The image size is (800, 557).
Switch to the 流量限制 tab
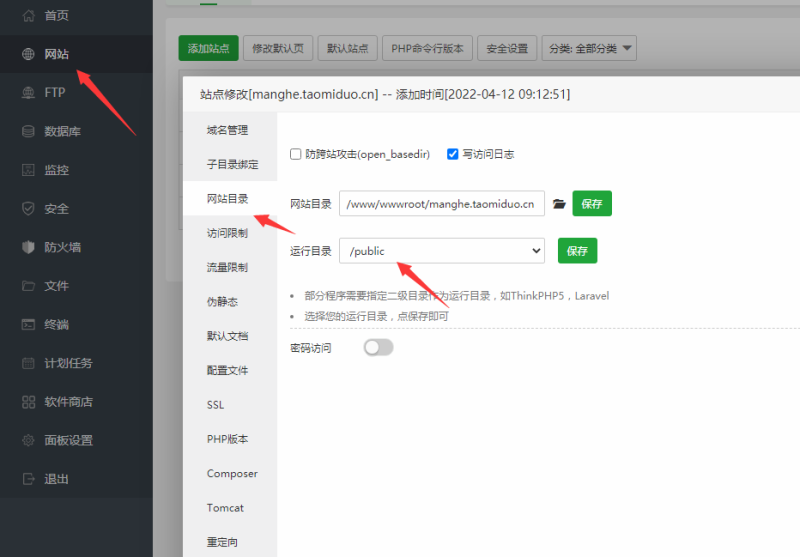[x=230, y=267]
